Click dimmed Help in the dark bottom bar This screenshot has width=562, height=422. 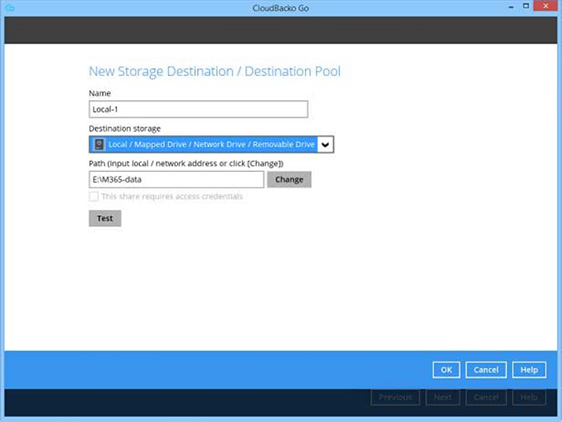click(529, 397)
